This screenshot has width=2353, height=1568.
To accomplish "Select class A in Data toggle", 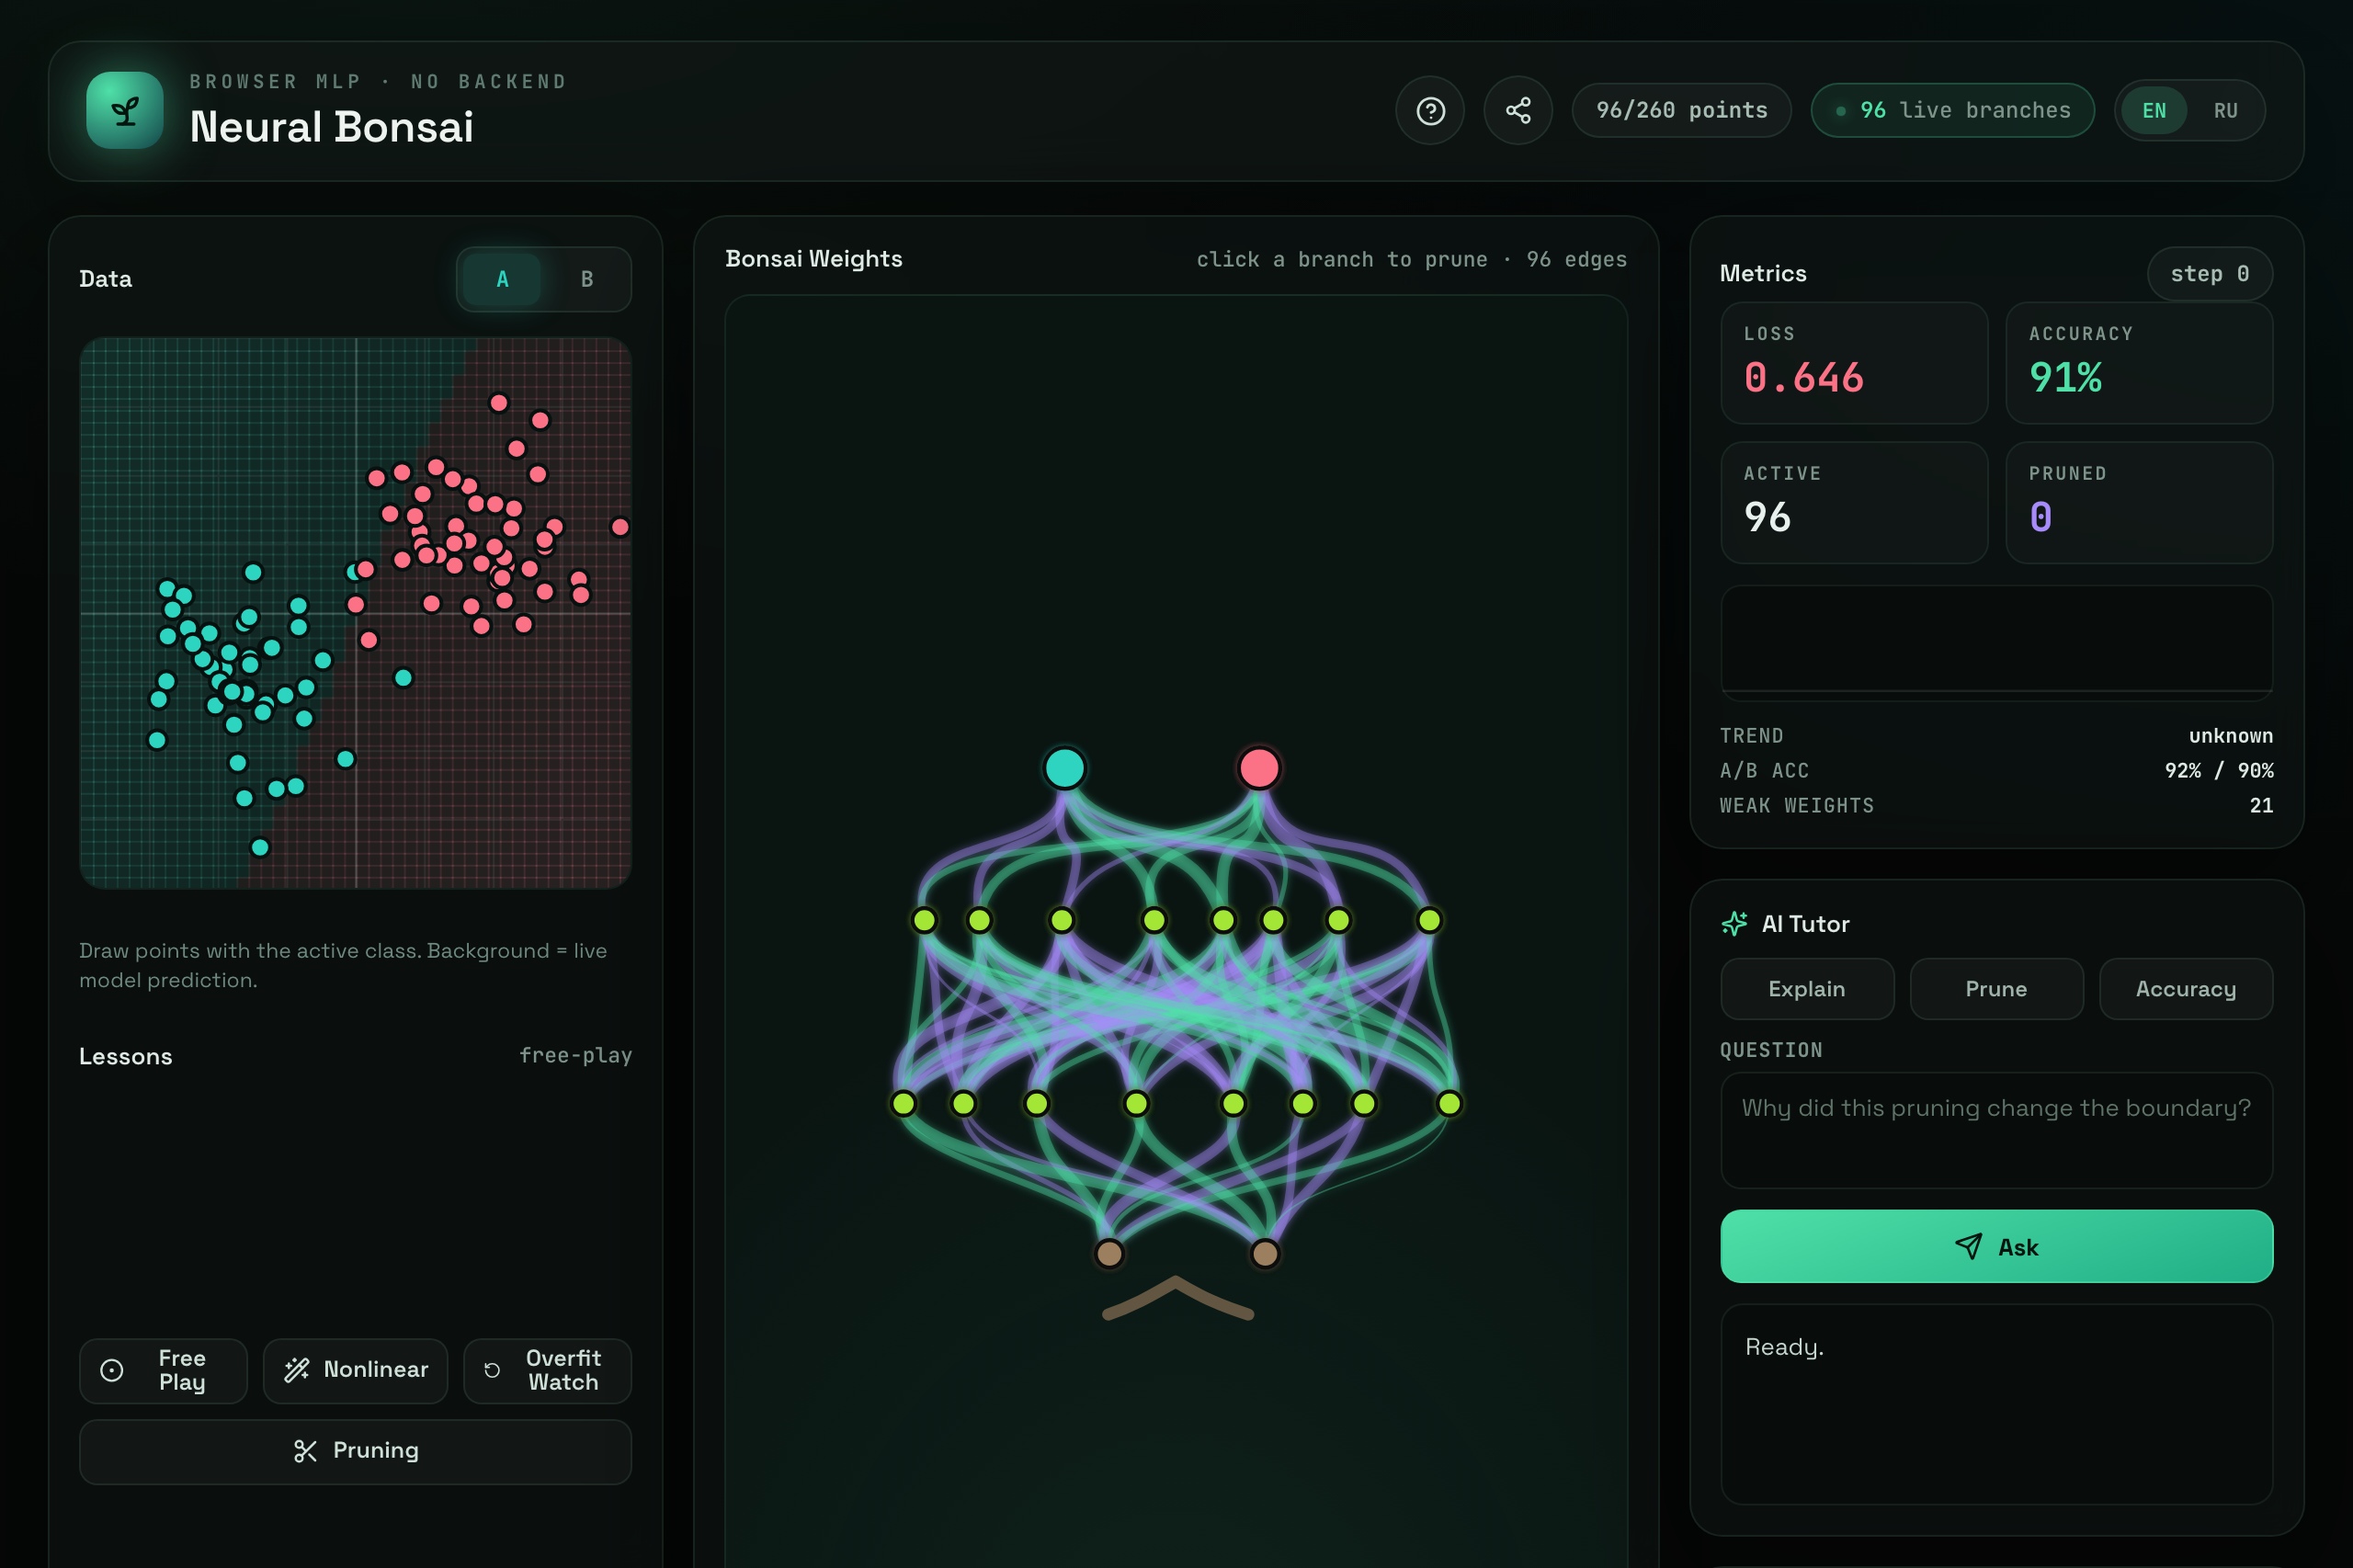I will pyautogui.click(x=502, y=279).
